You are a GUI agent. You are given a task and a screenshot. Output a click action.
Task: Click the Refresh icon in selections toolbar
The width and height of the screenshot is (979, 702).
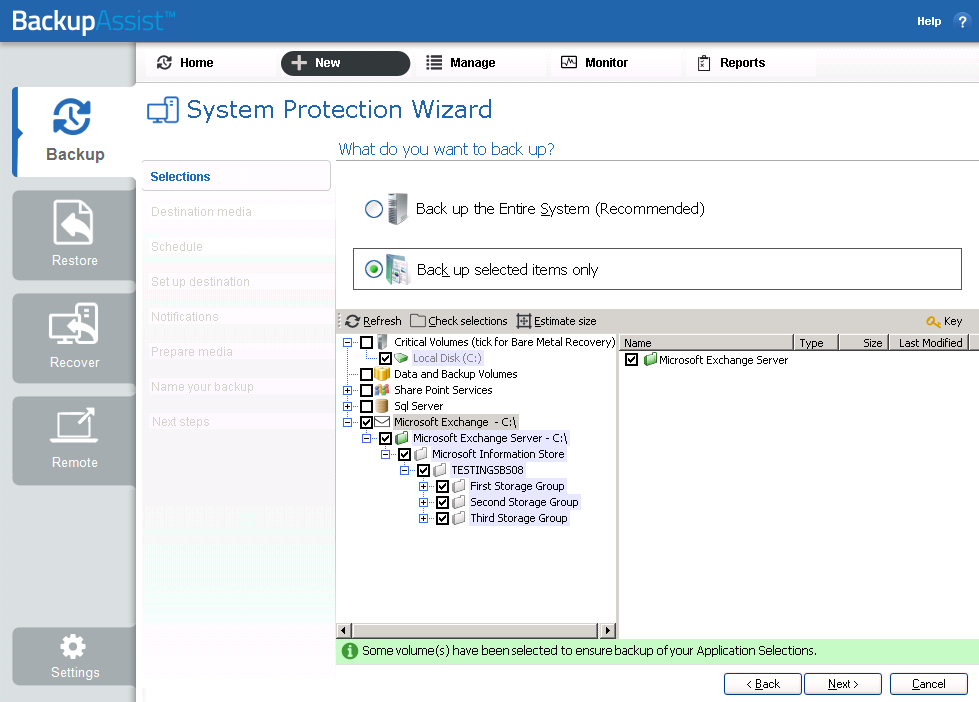(x=352, y=321)
